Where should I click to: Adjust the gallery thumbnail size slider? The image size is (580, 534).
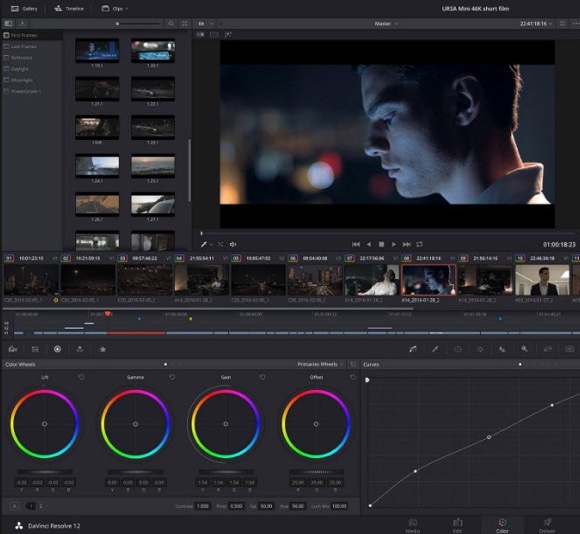[x=138, y=24]
